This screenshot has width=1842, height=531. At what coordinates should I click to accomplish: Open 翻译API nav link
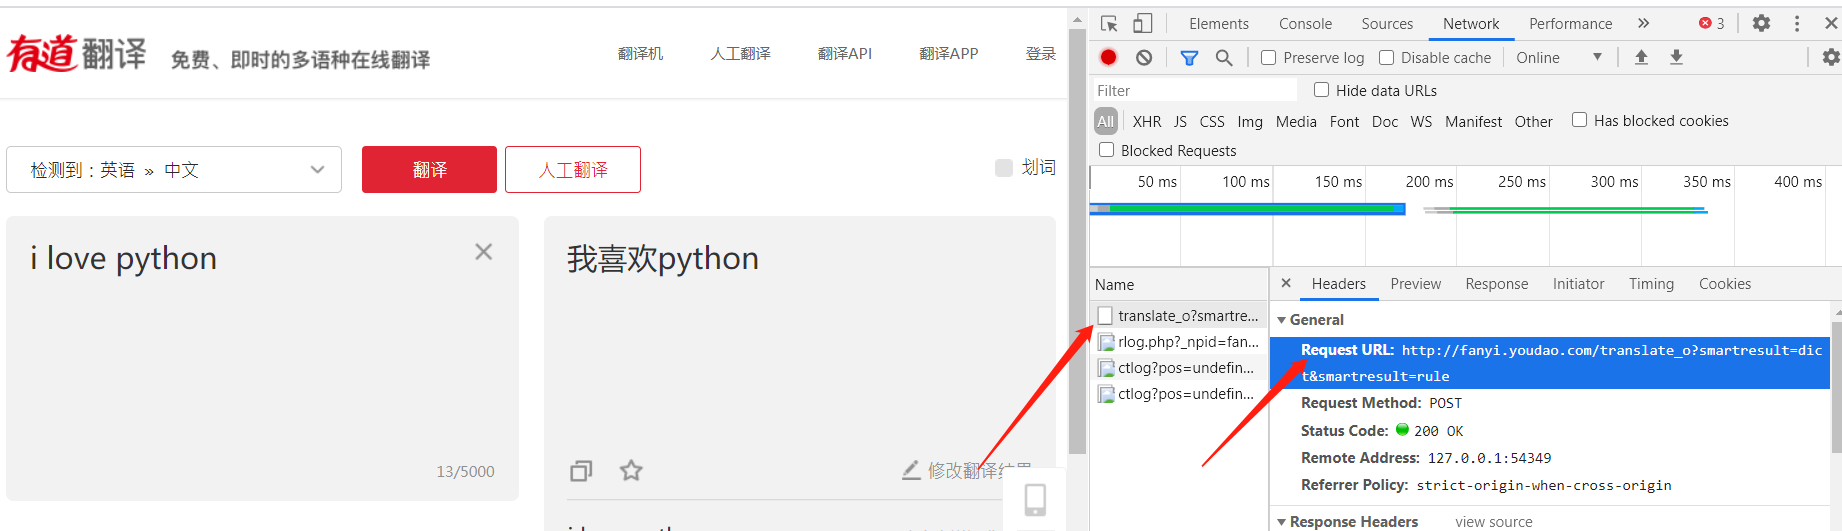[x=845, y=53]
